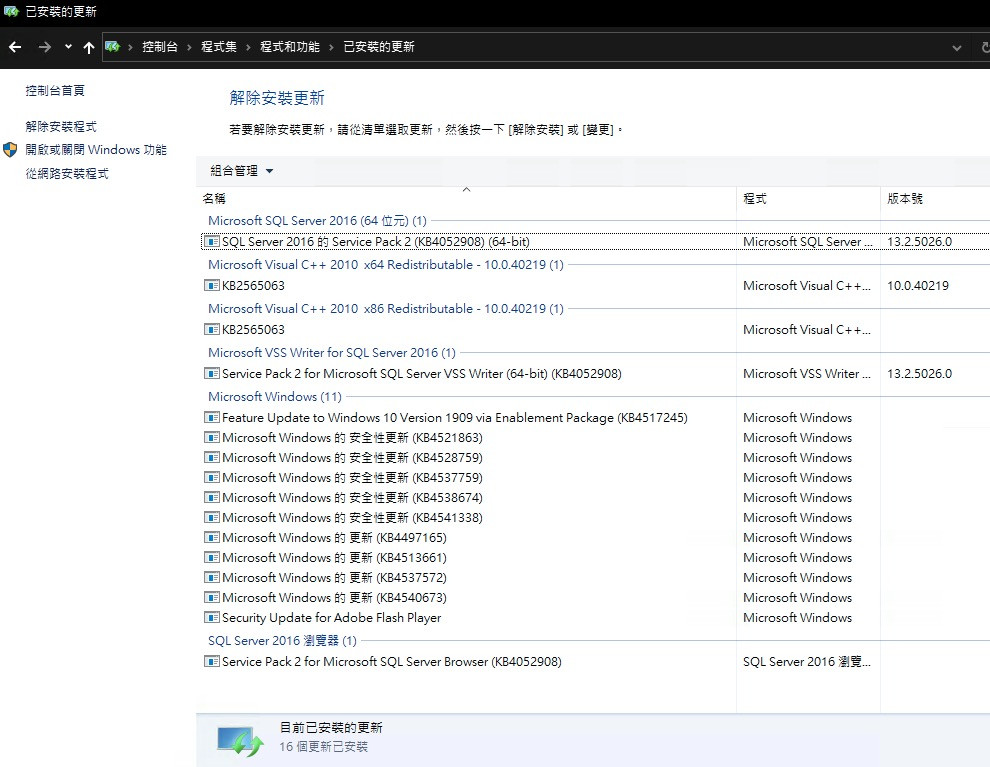Open 解除安裝程式 link in sidebar
Viewport: 990px width, 767px height.
61,126
